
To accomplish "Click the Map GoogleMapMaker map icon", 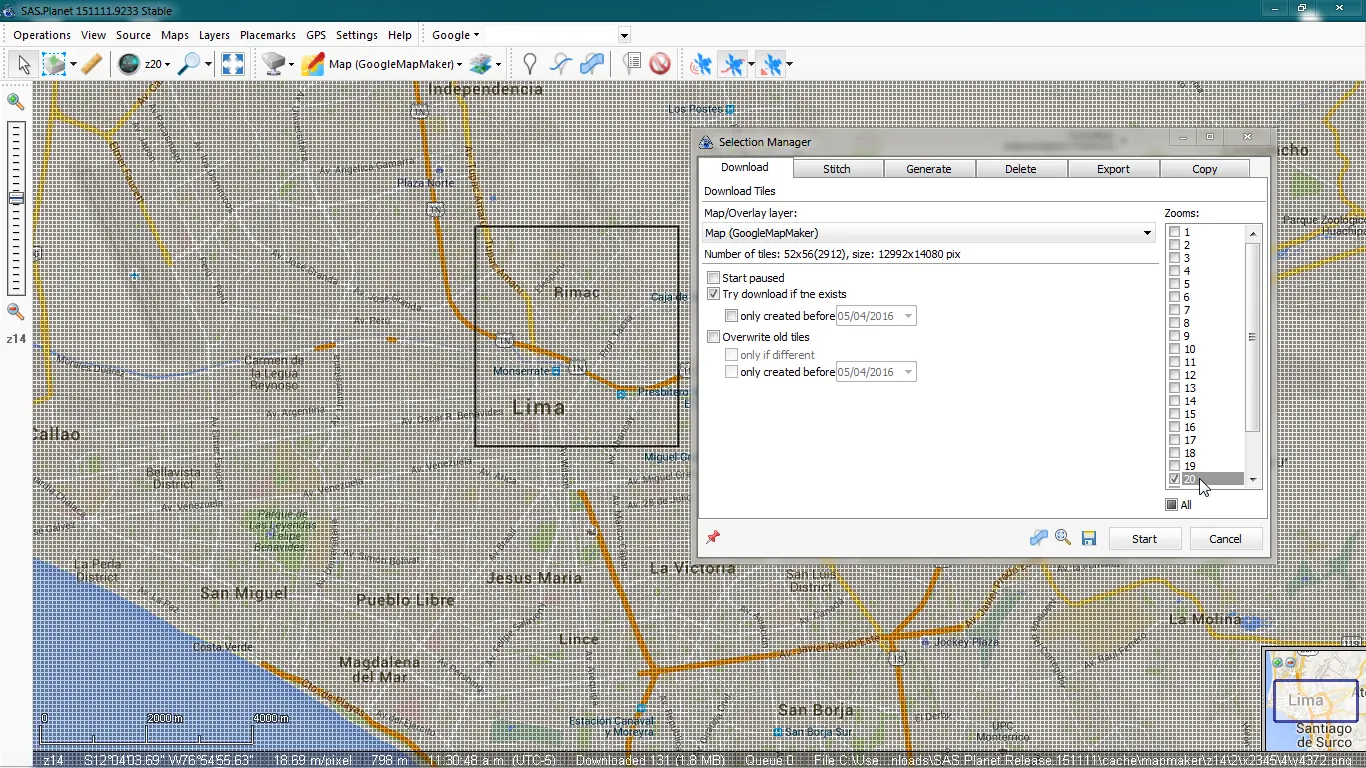I will [313, 64].
